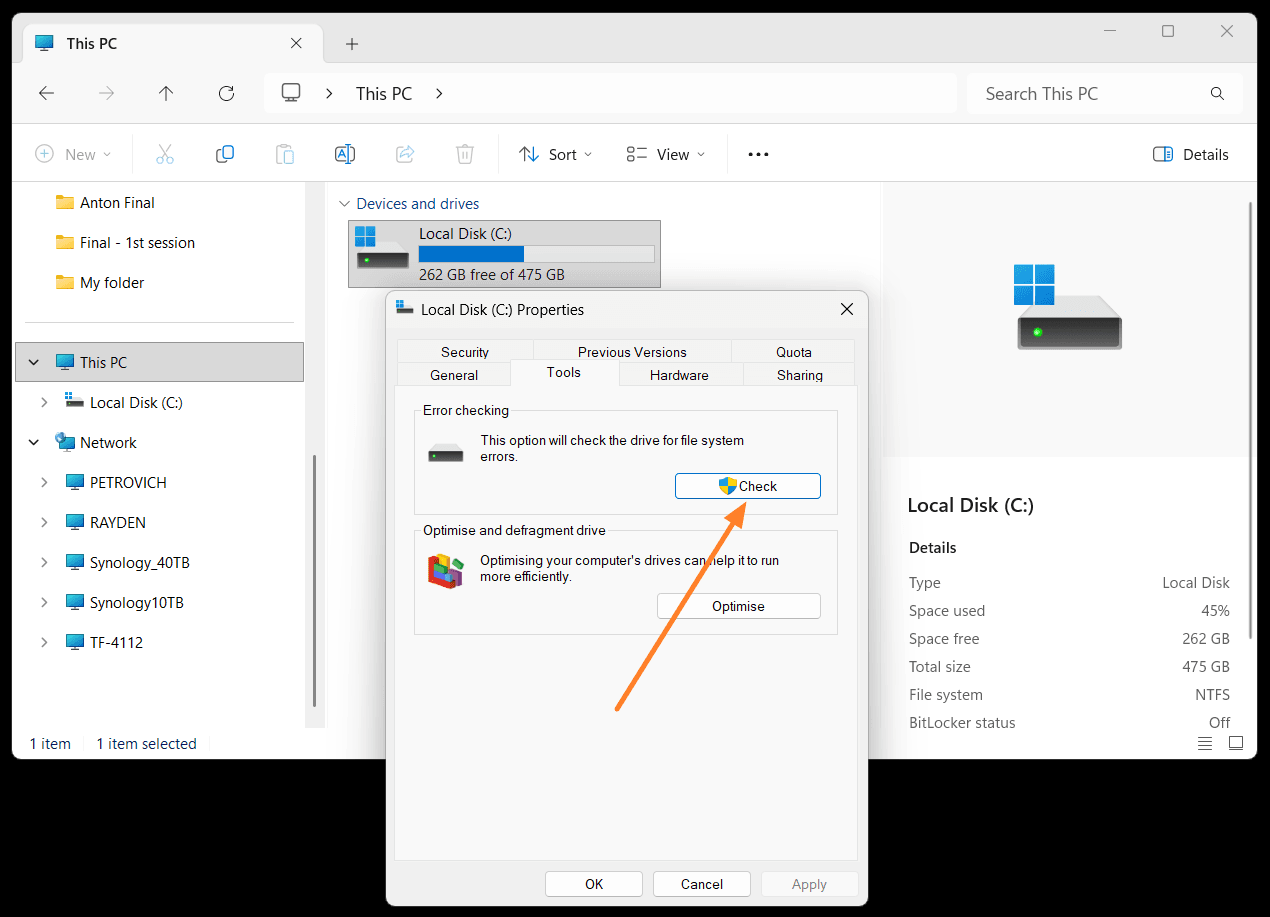Click the Check button for error checking
Screen dimensions: 1270x917
coord(748,486)
